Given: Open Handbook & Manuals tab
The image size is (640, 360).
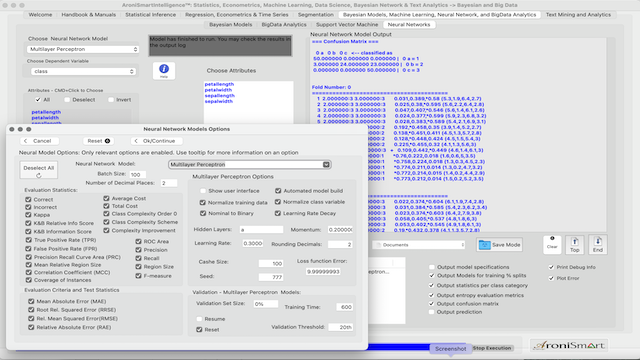Looking at the screenshot, I should tap(89, 15).
